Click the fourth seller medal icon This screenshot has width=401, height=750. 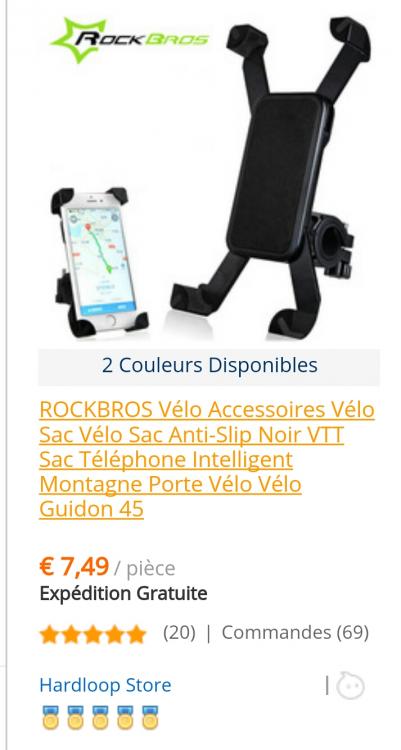[125, 717]
